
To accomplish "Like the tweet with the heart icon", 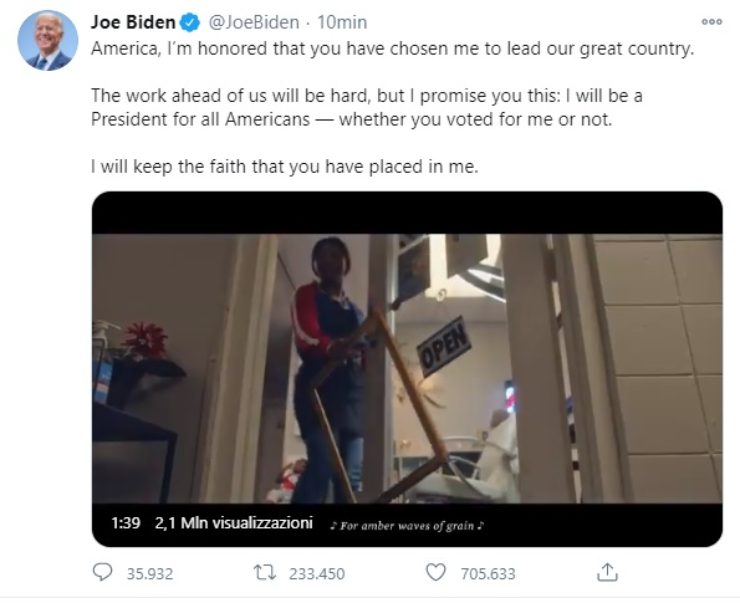I will coord(435,573).
